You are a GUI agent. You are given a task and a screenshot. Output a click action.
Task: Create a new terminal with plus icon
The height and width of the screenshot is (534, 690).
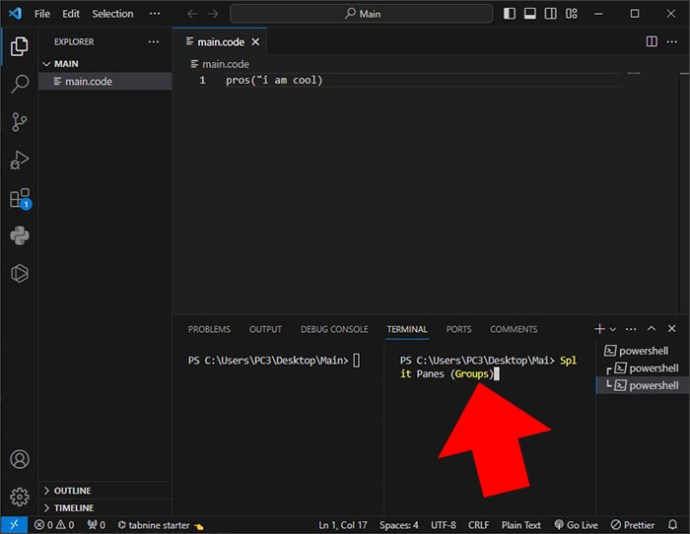pos(599,329)
